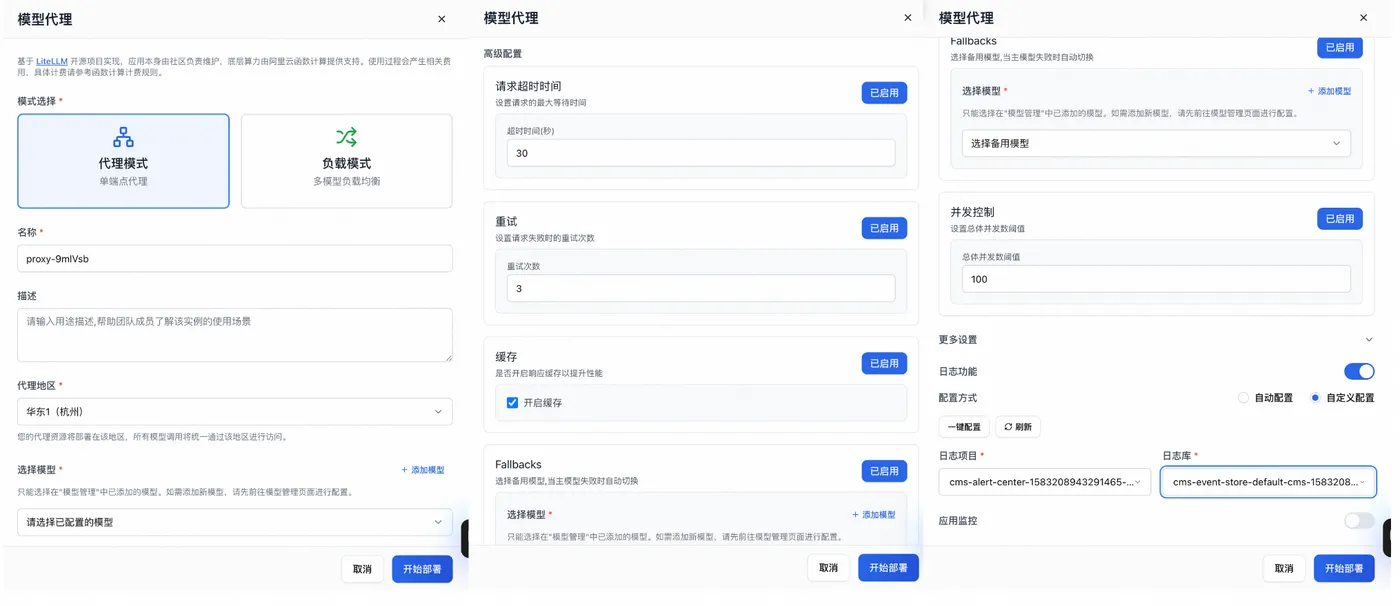
Task: Close the left panel showing 模式选择
Action: click(442, 19)
